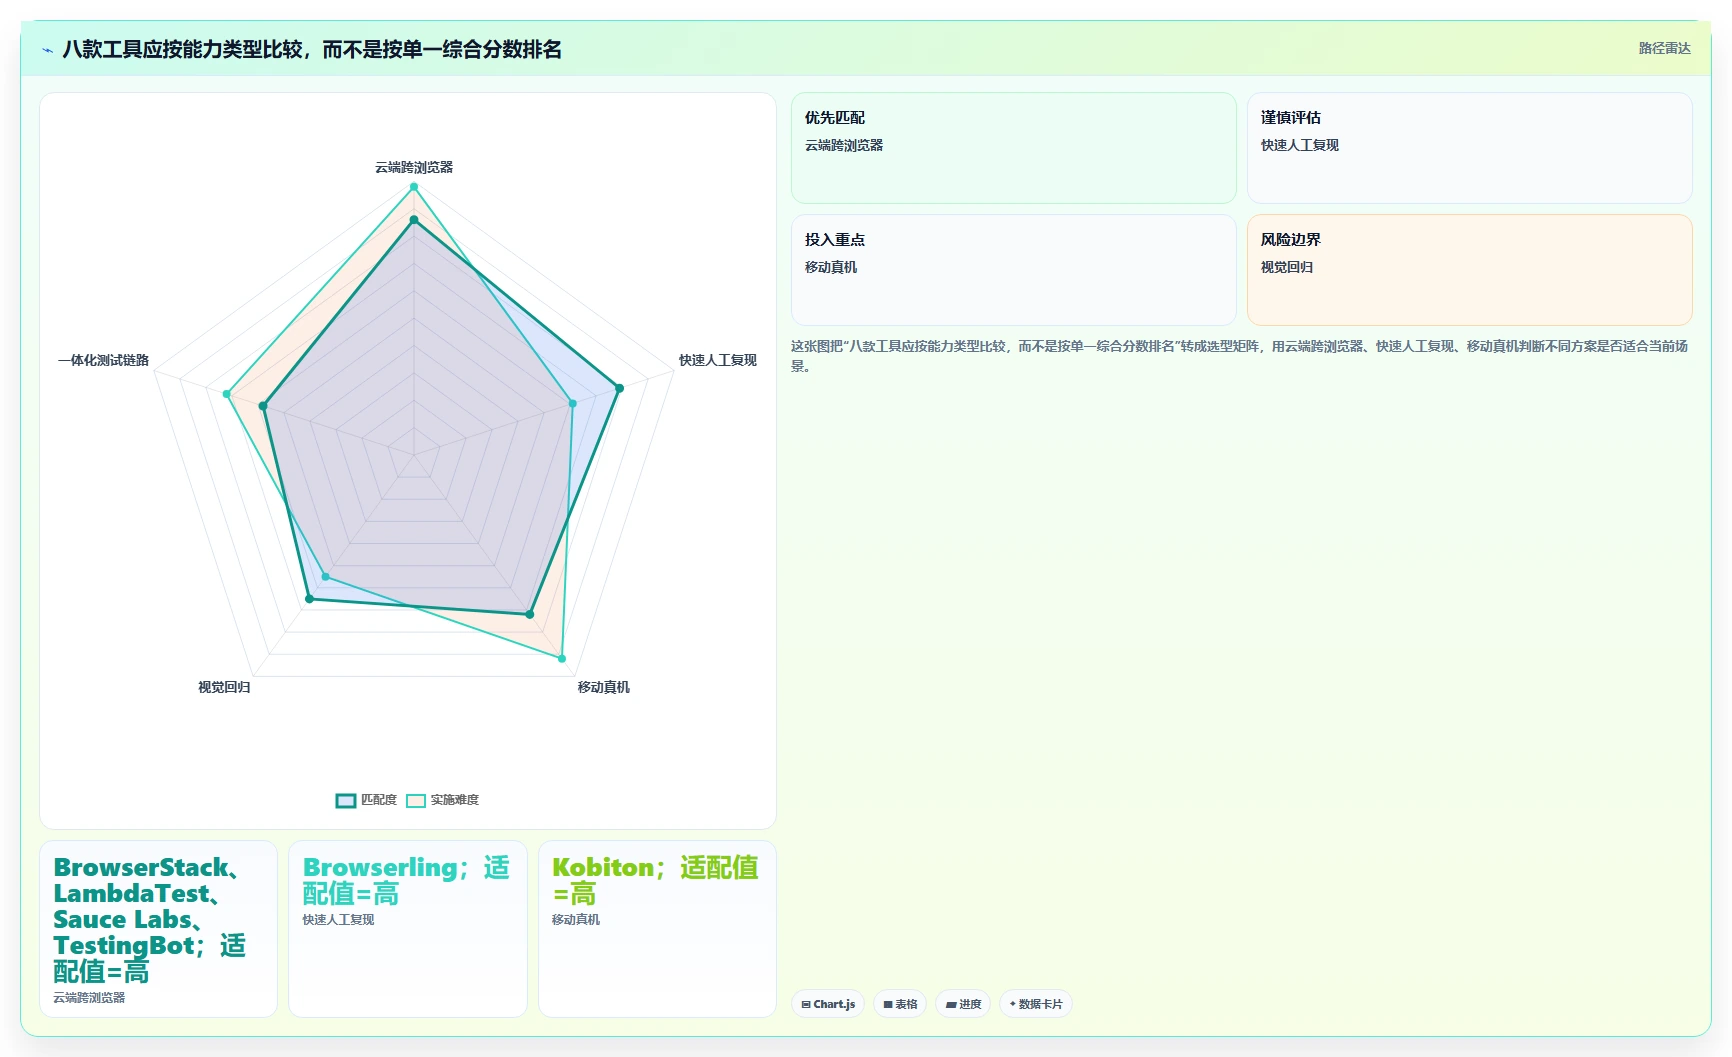Click the 云端跨浏览器 radar axis label
The height and width of the screenshot is (1057, 1732).
click(x=414, y=167)
